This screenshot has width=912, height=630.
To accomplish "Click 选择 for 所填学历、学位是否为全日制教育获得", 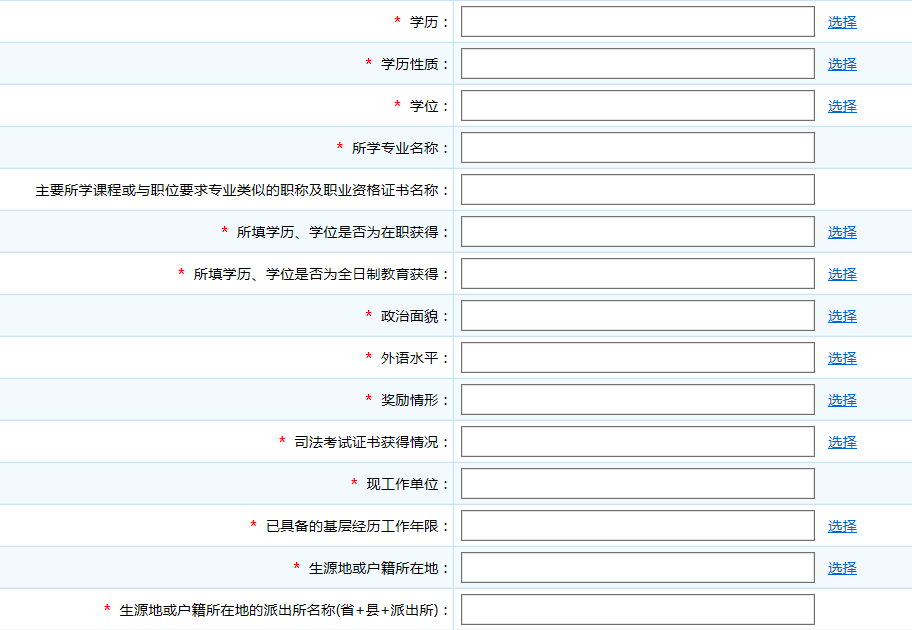I will [843, 273].
